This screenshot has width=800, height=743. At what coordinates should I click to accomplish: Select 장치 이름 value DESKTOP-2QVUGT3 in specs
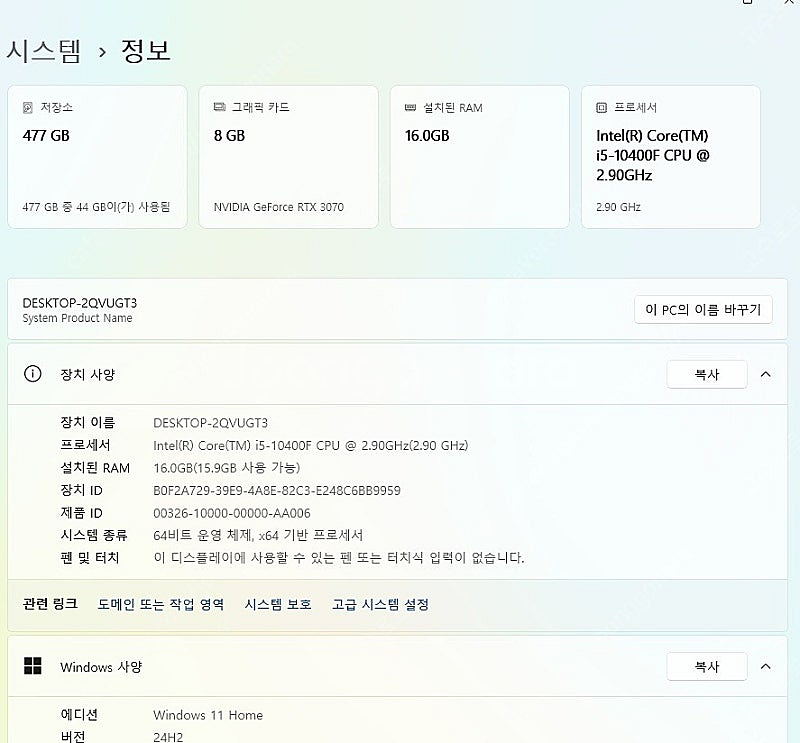[x=211, y=423]
